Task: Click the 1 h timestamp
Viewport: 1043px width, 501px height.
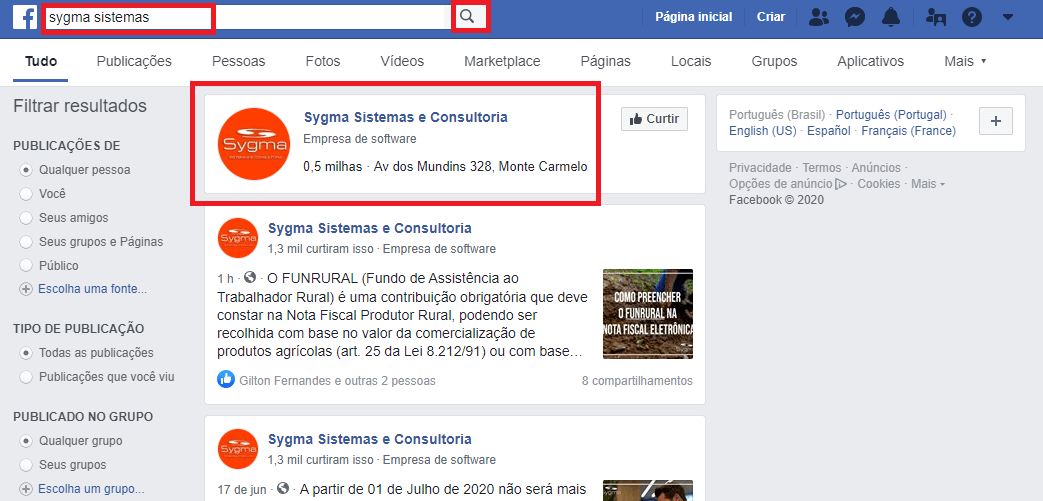Action: pos(225,277)
